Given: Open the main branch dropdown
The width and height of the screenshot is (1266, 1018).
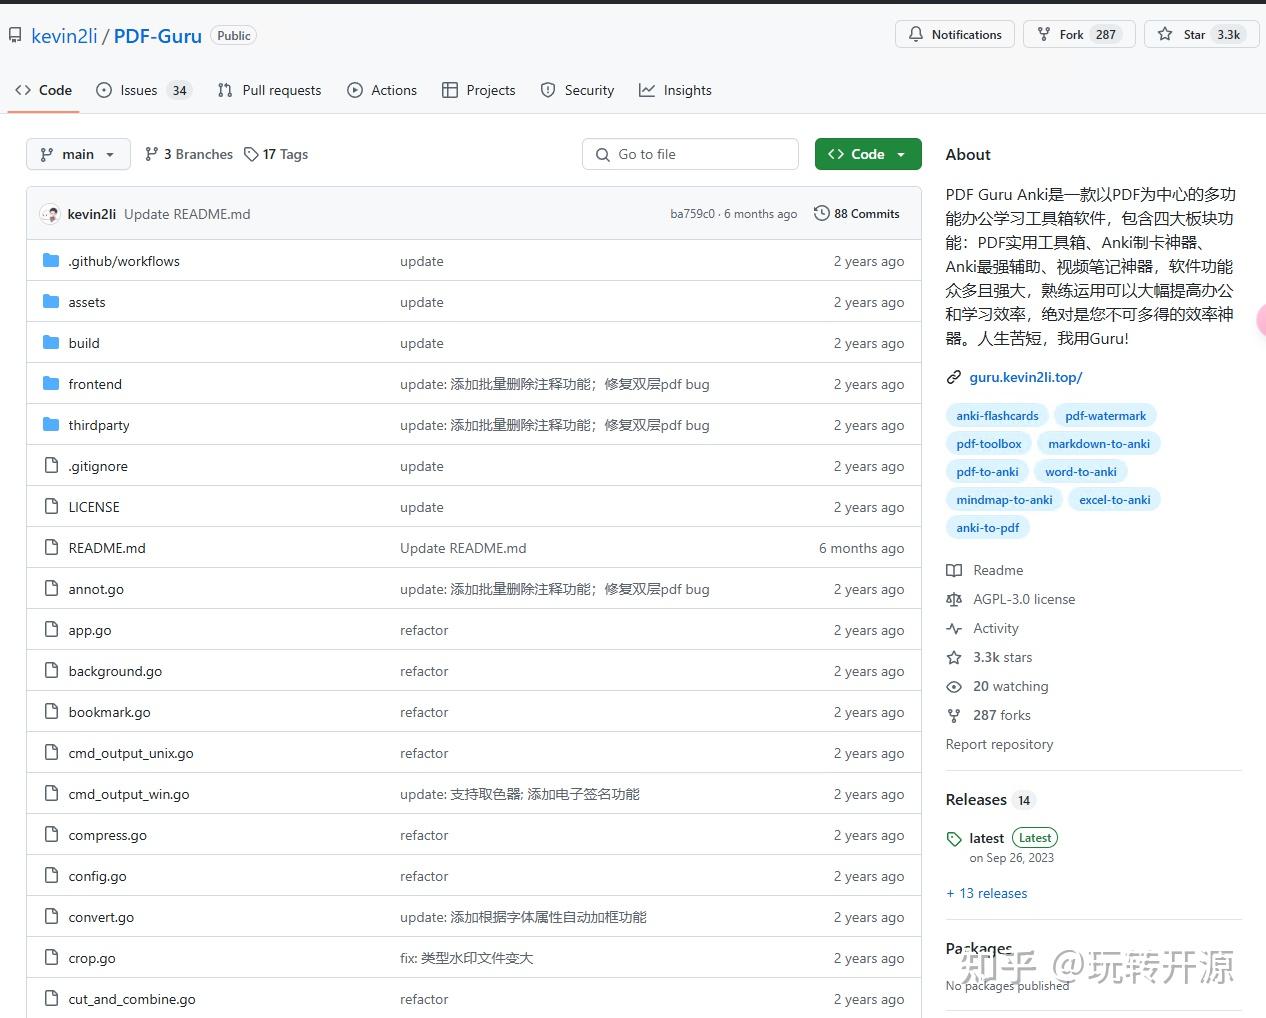Looking at the screenshot, I should pyautogui.click(x=78, y=154).
